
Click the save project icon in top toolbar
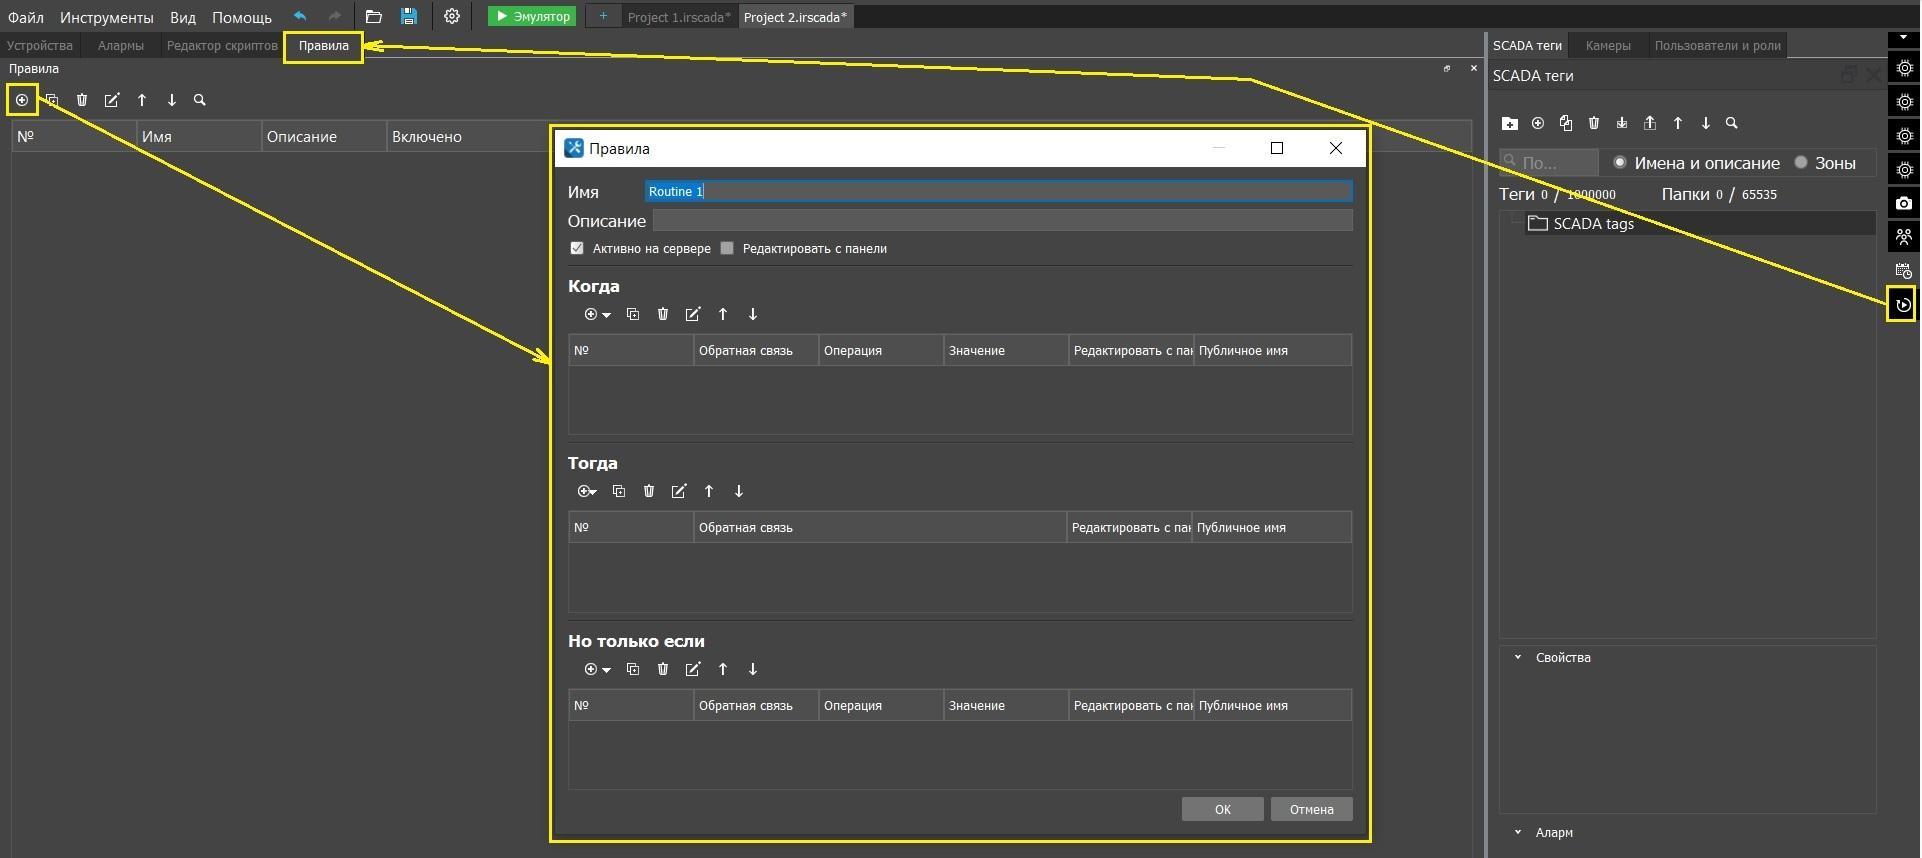pyautogui.click(x=408, y=17)
